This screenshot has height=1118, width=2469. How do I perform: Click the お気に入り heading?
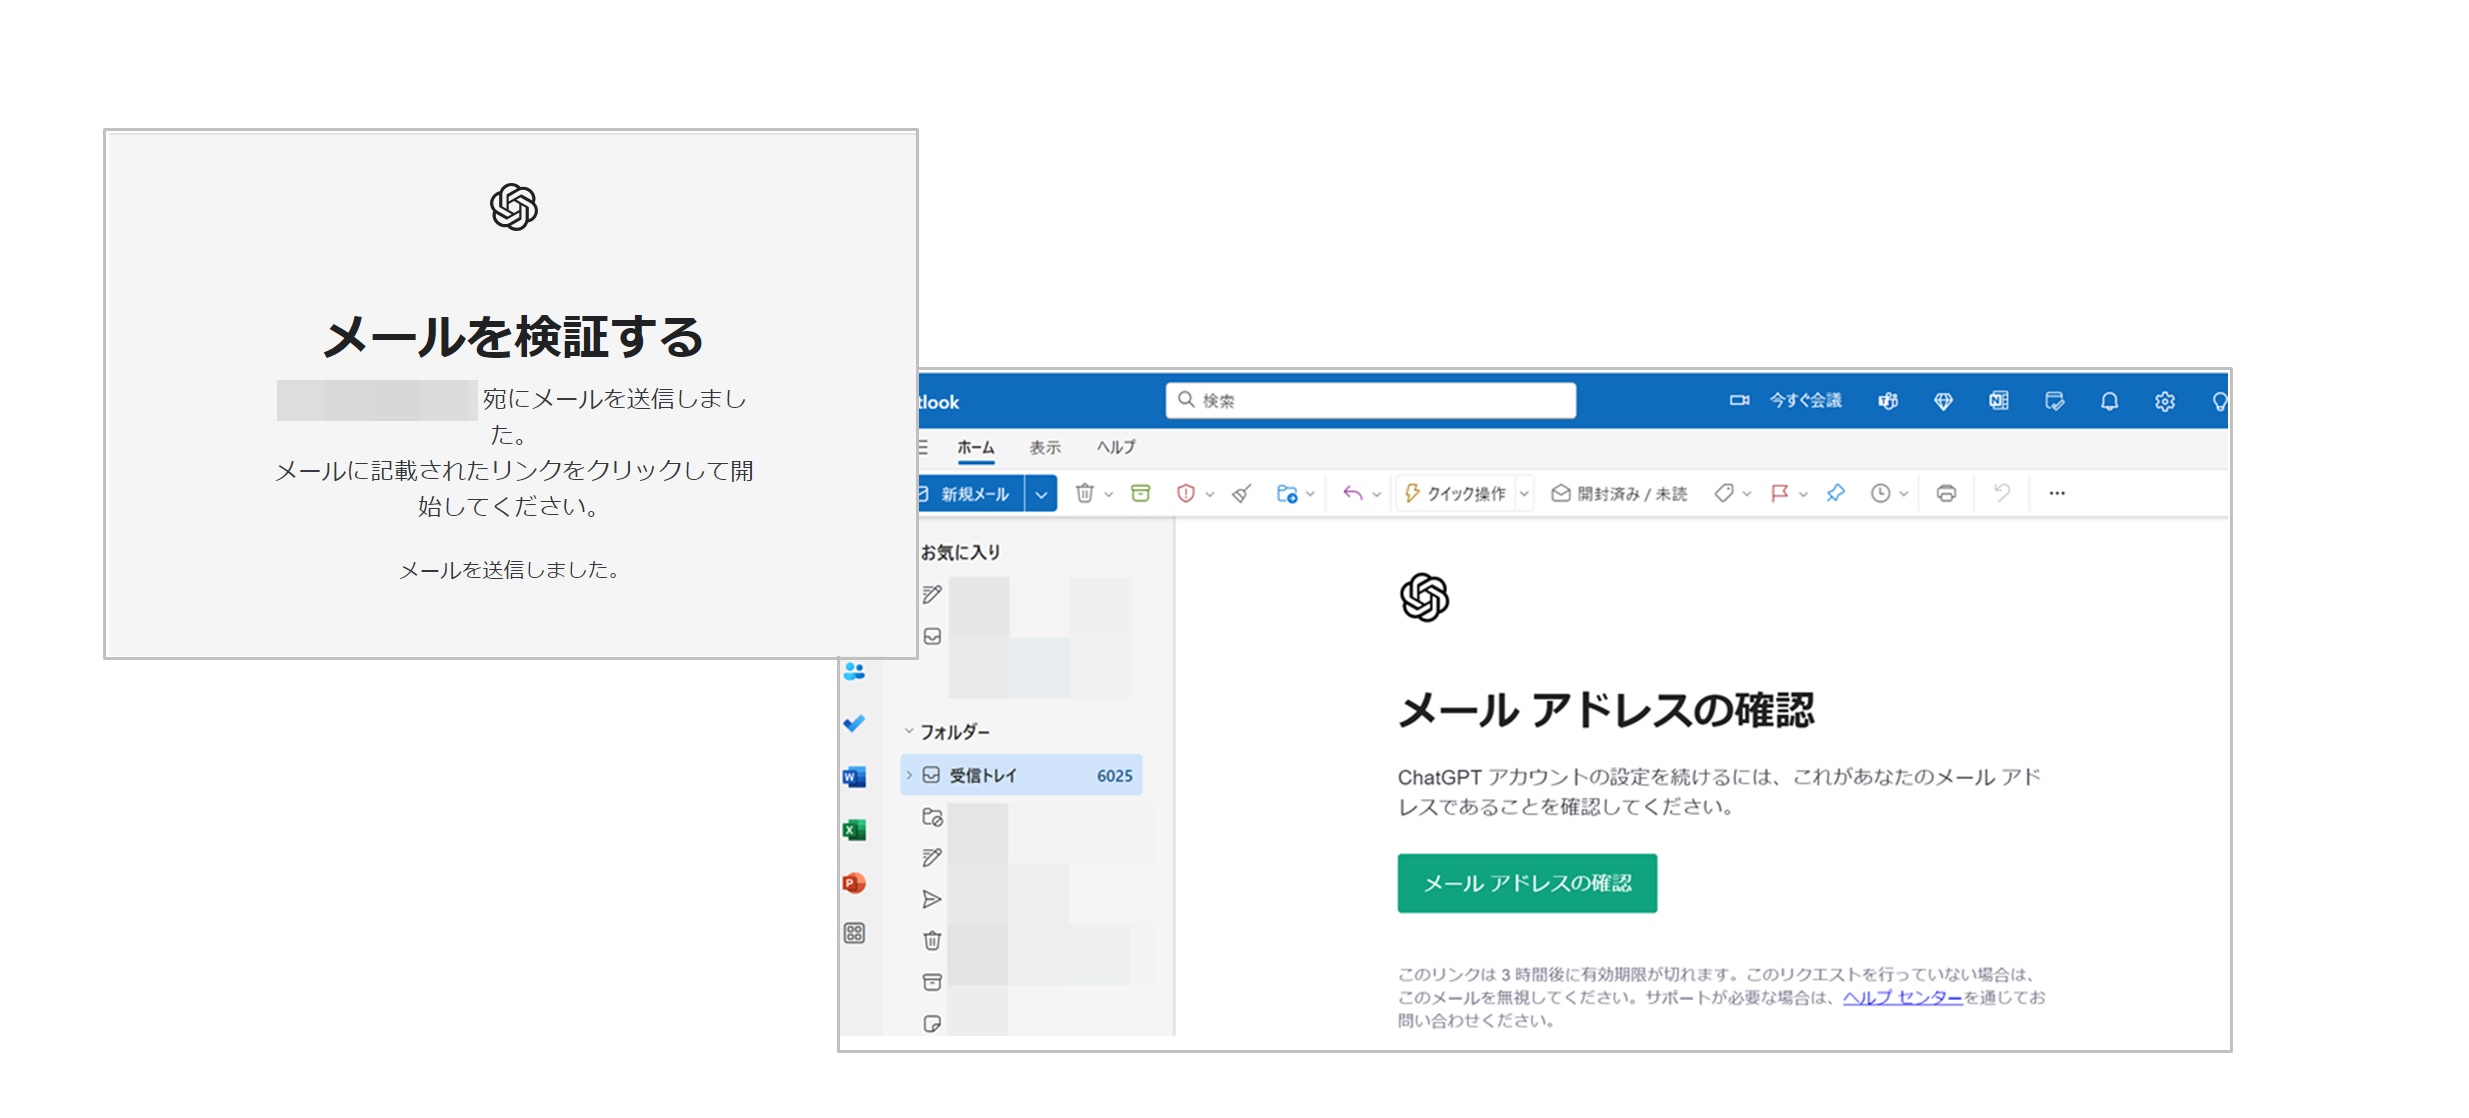coord(960,552)
